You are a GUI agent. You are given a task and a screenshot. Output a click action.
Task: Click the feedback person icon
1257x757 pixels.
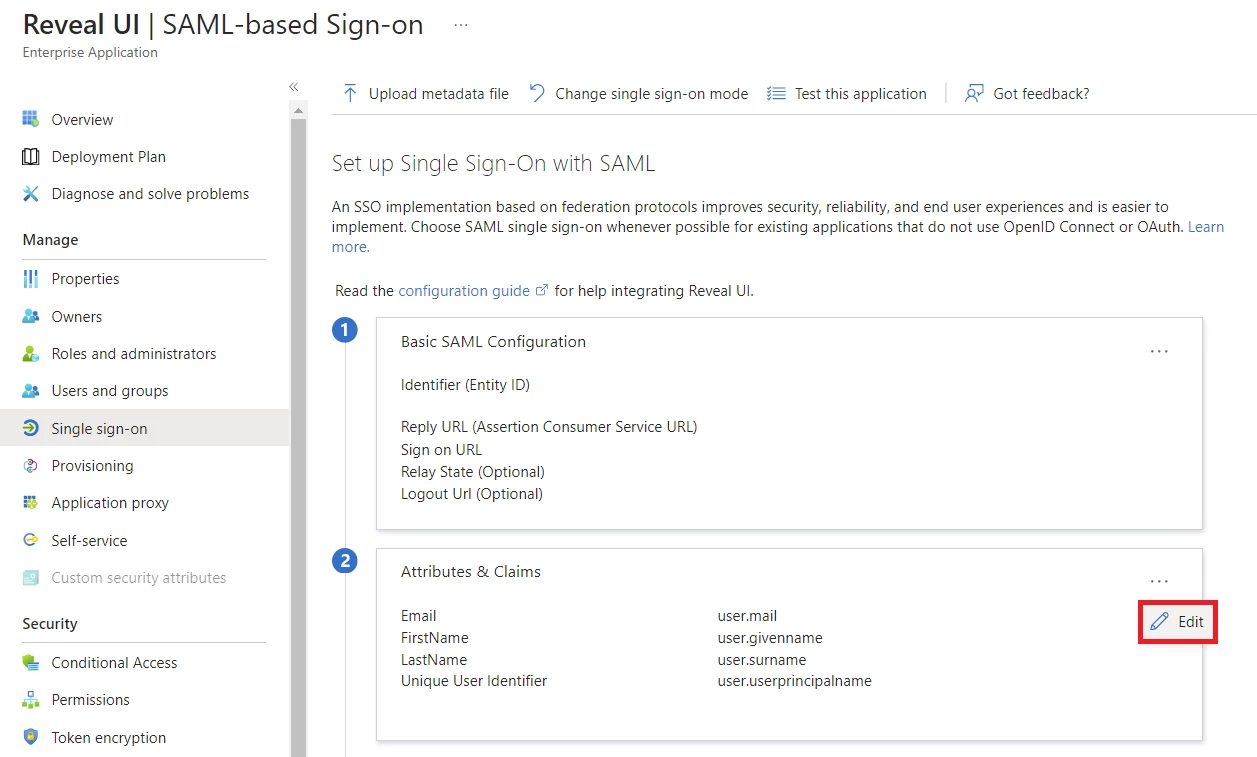click(974, 93)
